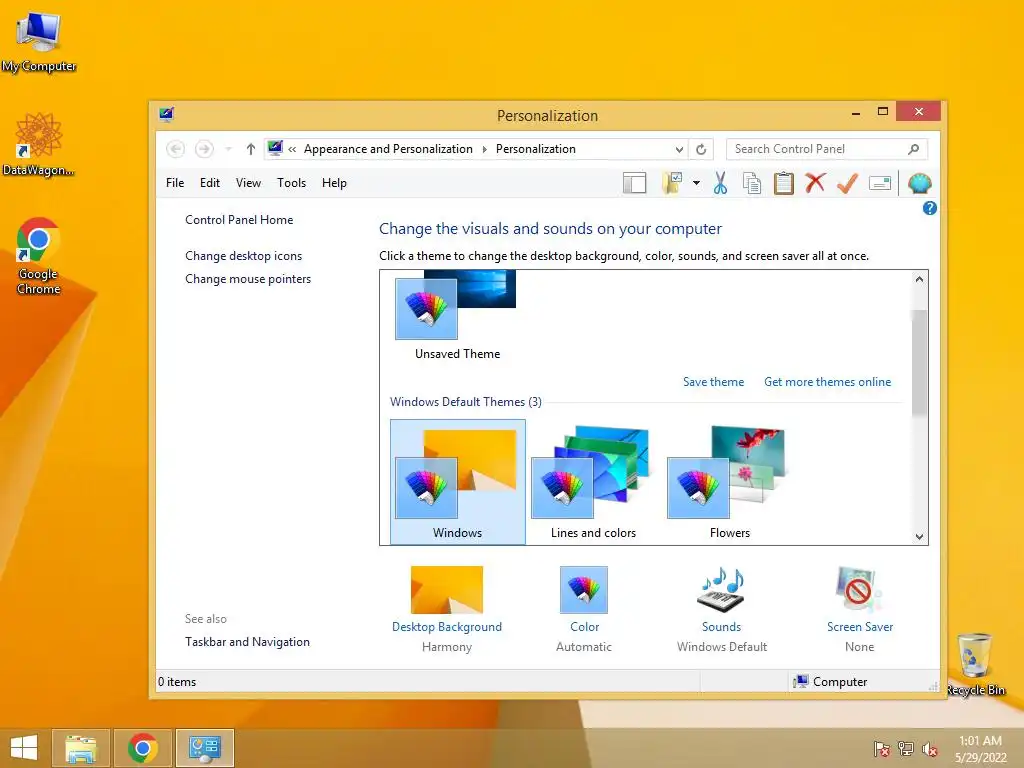Image resolution: width=1024 pixels, height=768 pixels.
Task: Click Change desktop icons link
Action: [244, 256]
